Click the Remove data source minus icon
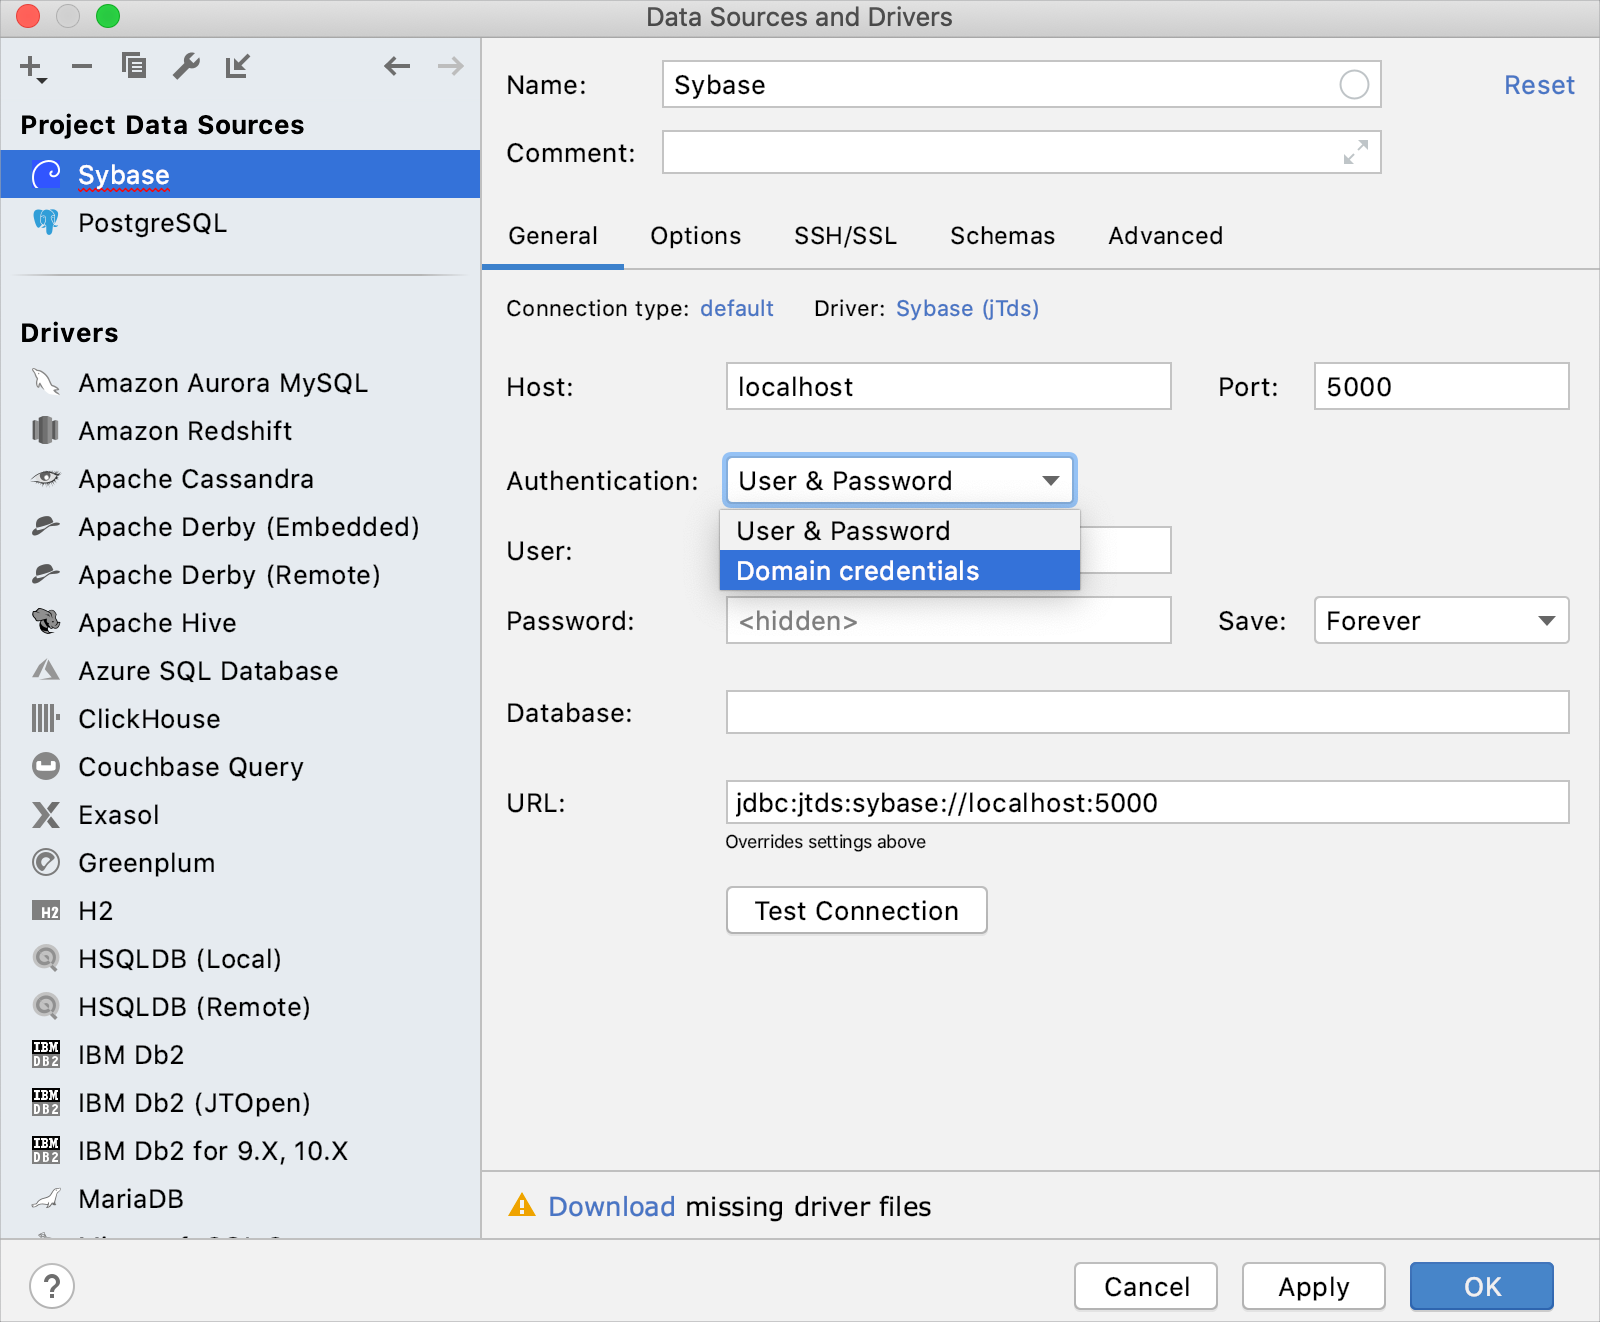Screen dimensions: 1600x1322 pyautogui.click(x=82, y=67)
